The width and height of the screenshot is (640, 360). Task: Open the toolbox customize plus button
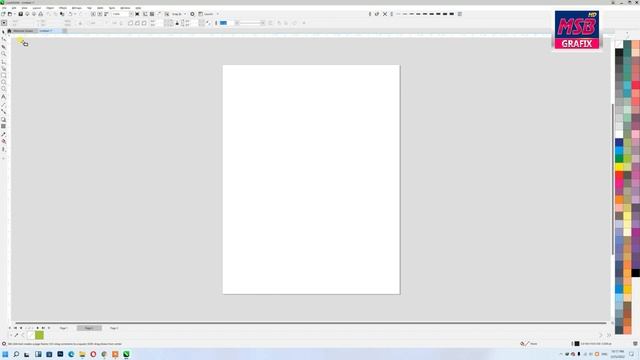4,158
